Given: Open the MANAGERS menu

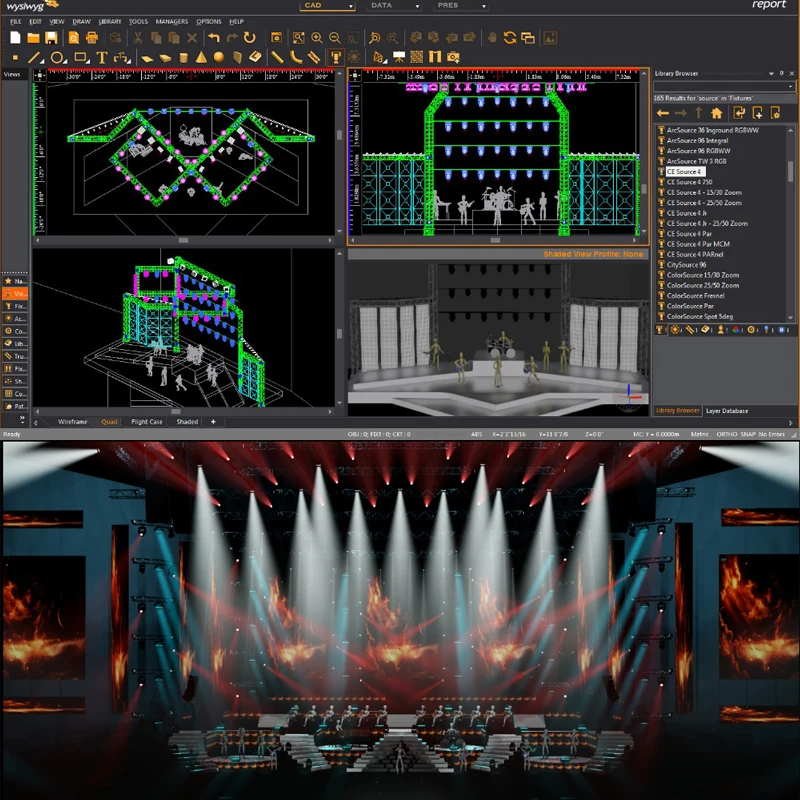Looking at the screenshot, I should tap(172, 21).
